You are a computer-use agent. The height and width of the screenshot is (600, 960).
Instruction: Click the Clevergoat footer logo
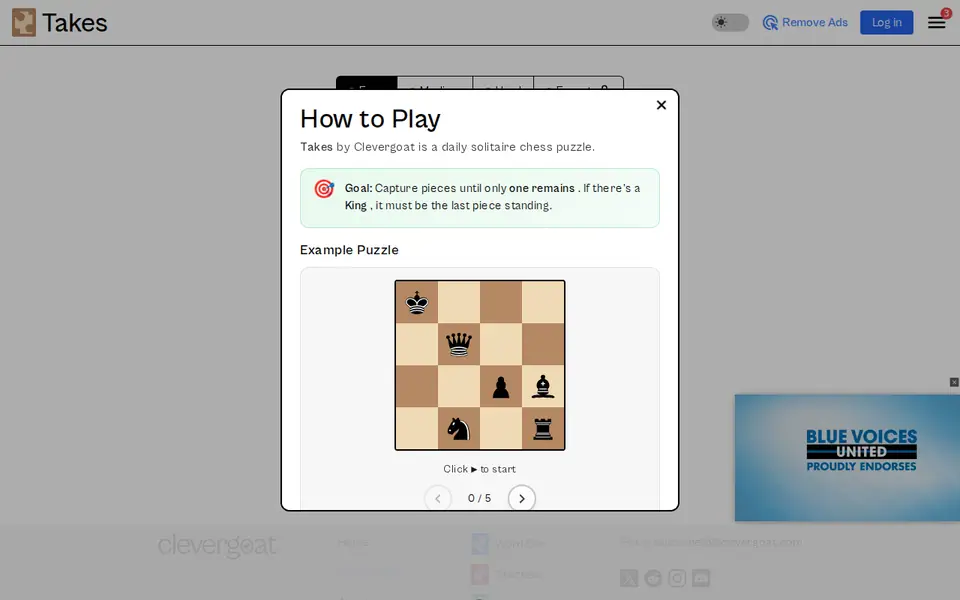(x=217, y=545)
